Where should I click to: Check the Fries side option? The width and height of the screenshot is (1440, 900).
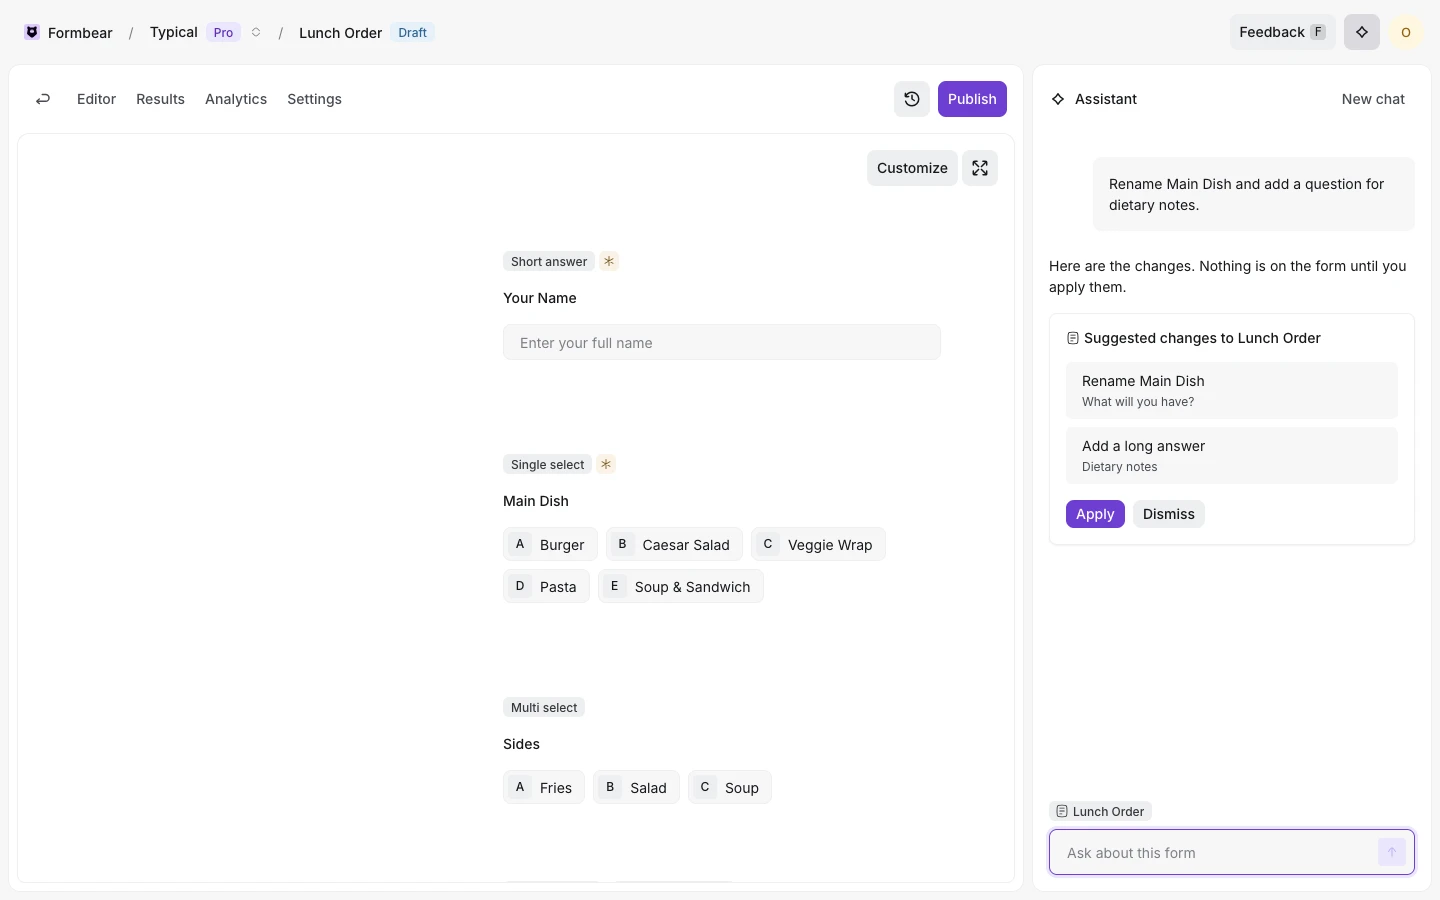[x=544, y=787]
